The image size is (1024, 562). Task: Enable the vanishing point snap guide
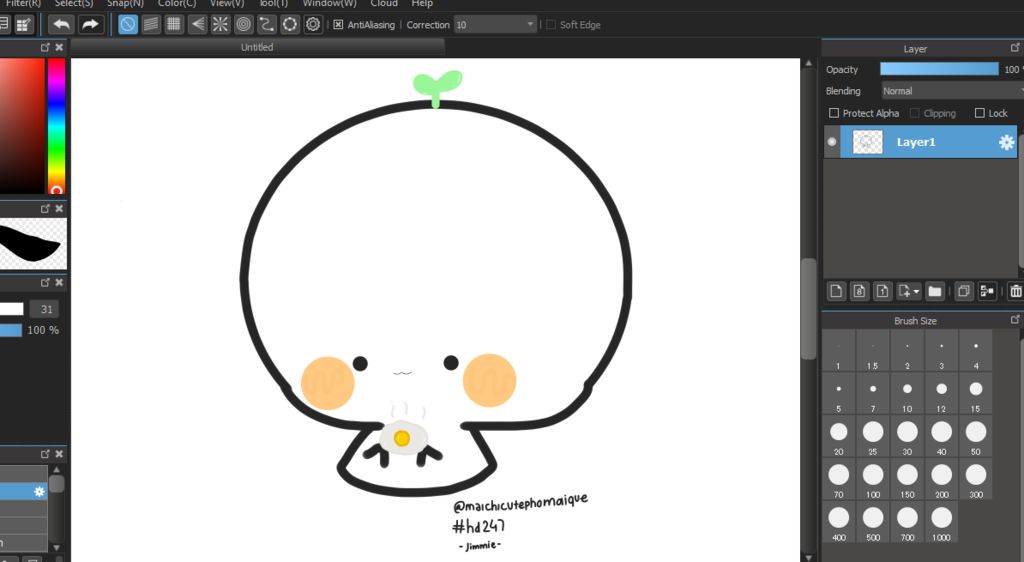pos(197,25)
